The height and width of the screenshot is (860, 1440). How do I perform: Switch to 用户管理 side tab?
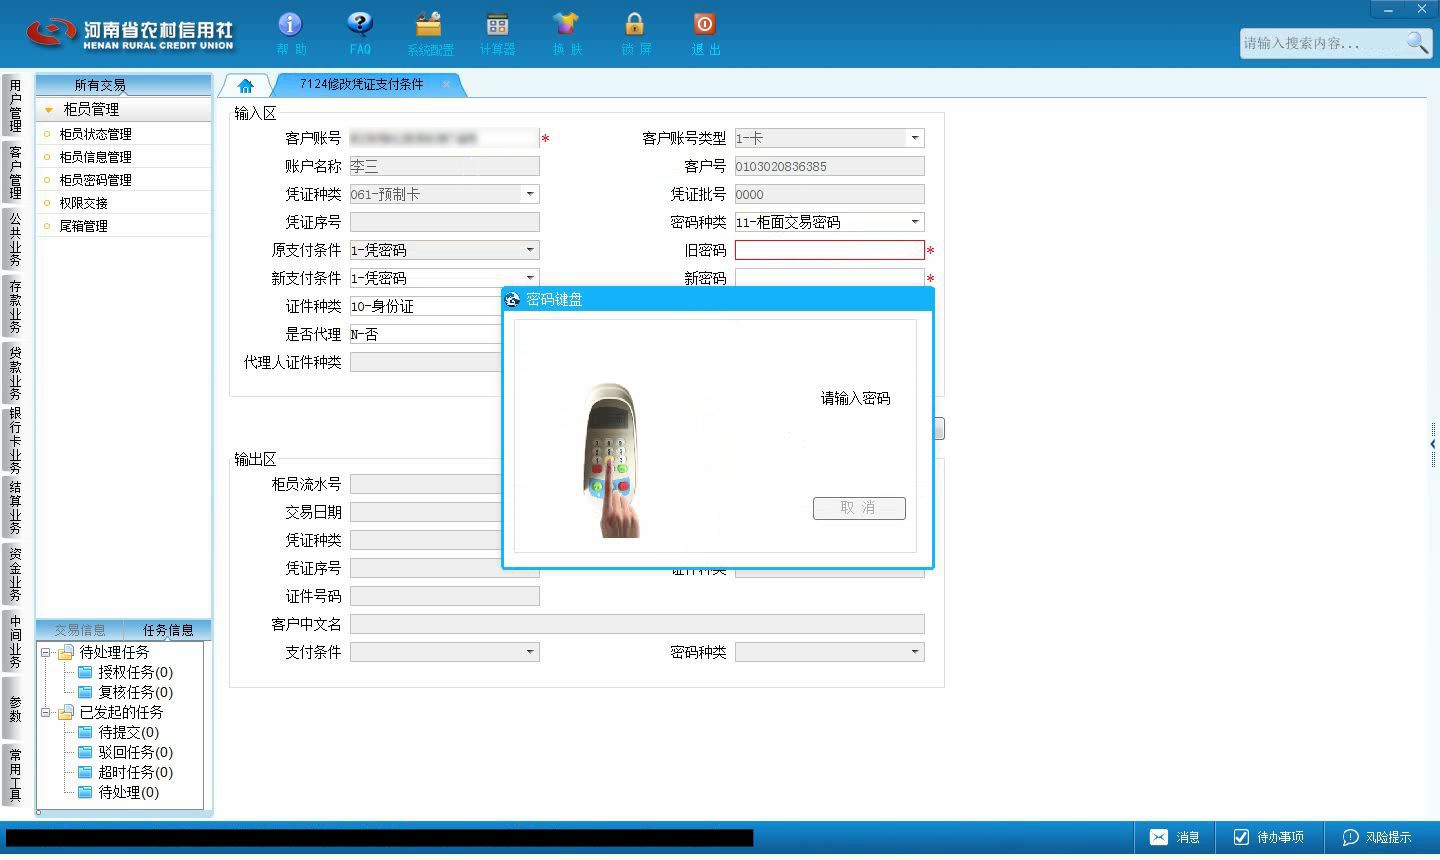pos(14,105)
